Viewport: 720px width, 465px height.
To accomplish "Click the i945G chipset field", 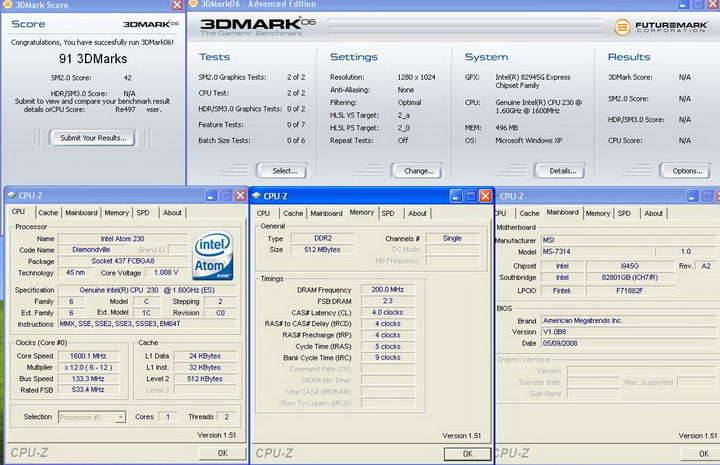I will pos(630,266).
